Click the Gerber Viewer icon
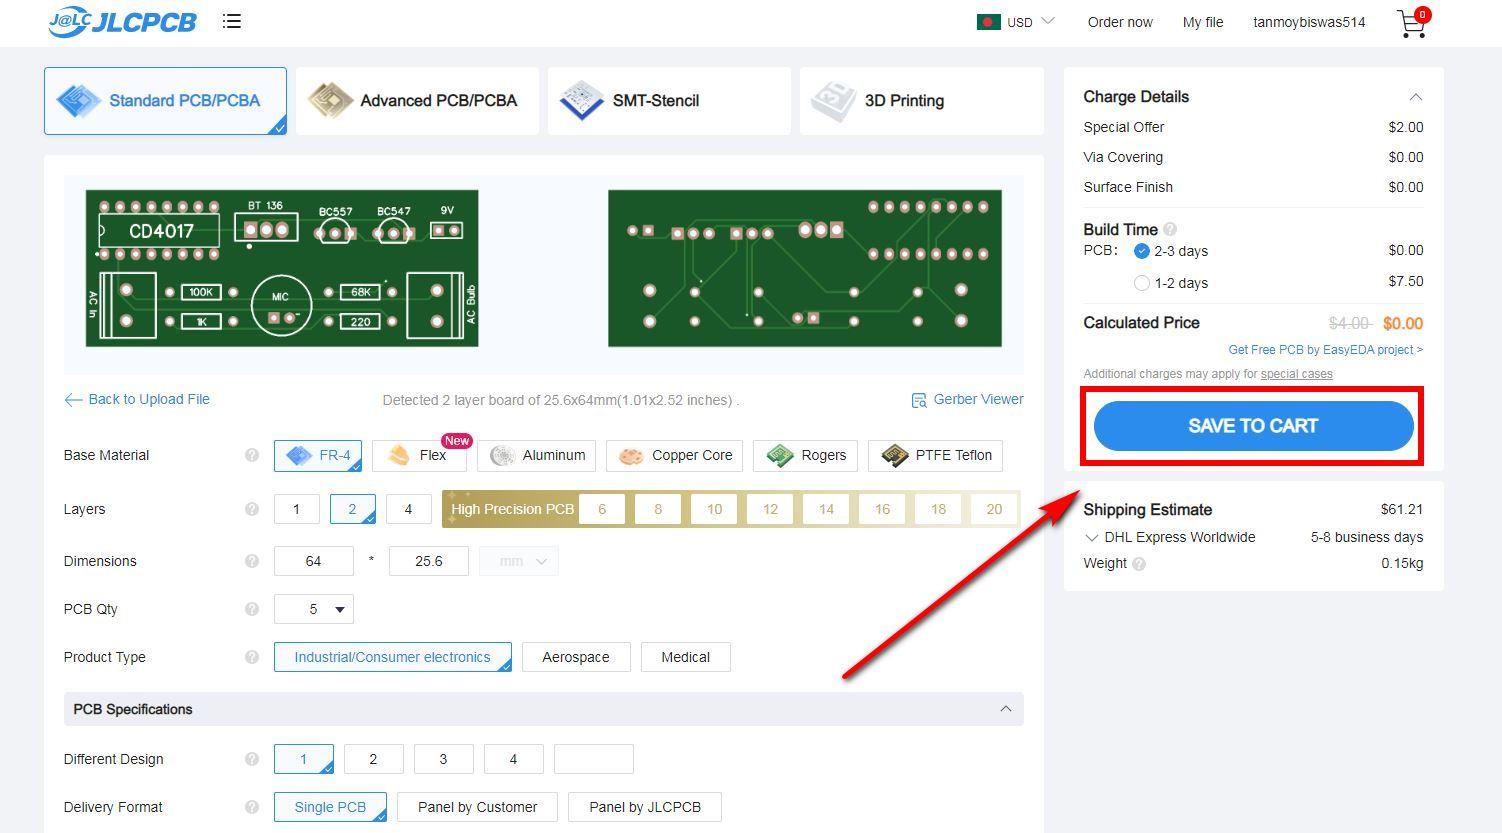 pyautogui.click(x=919, y=400)
